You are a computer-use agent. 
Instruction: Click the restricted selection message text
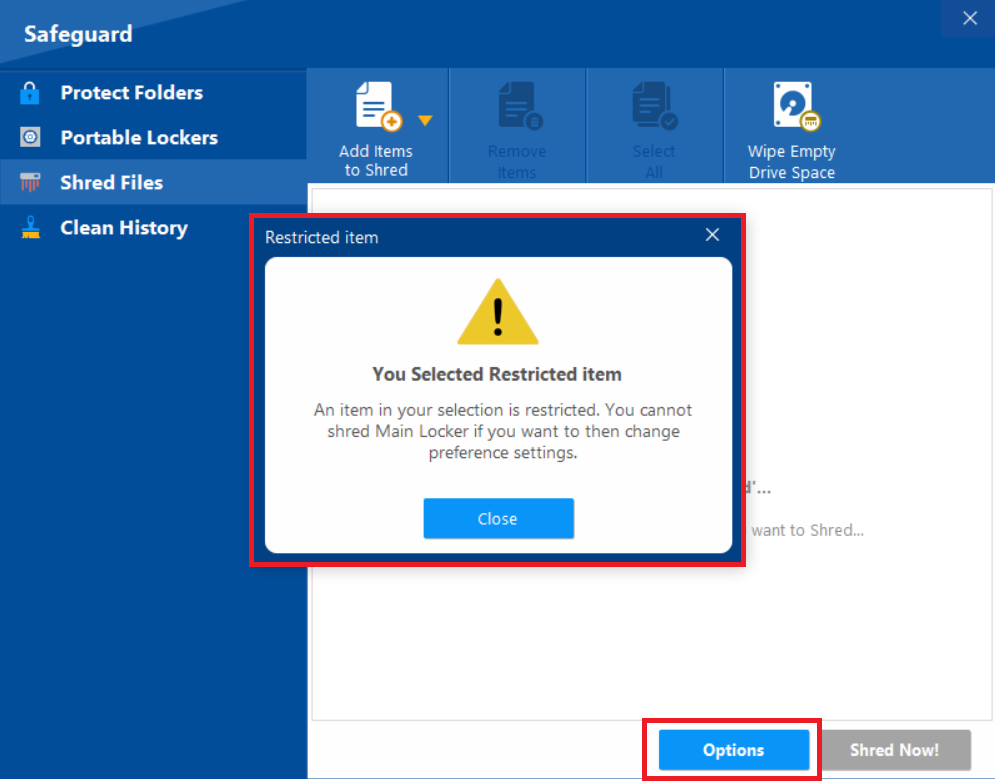503,431
